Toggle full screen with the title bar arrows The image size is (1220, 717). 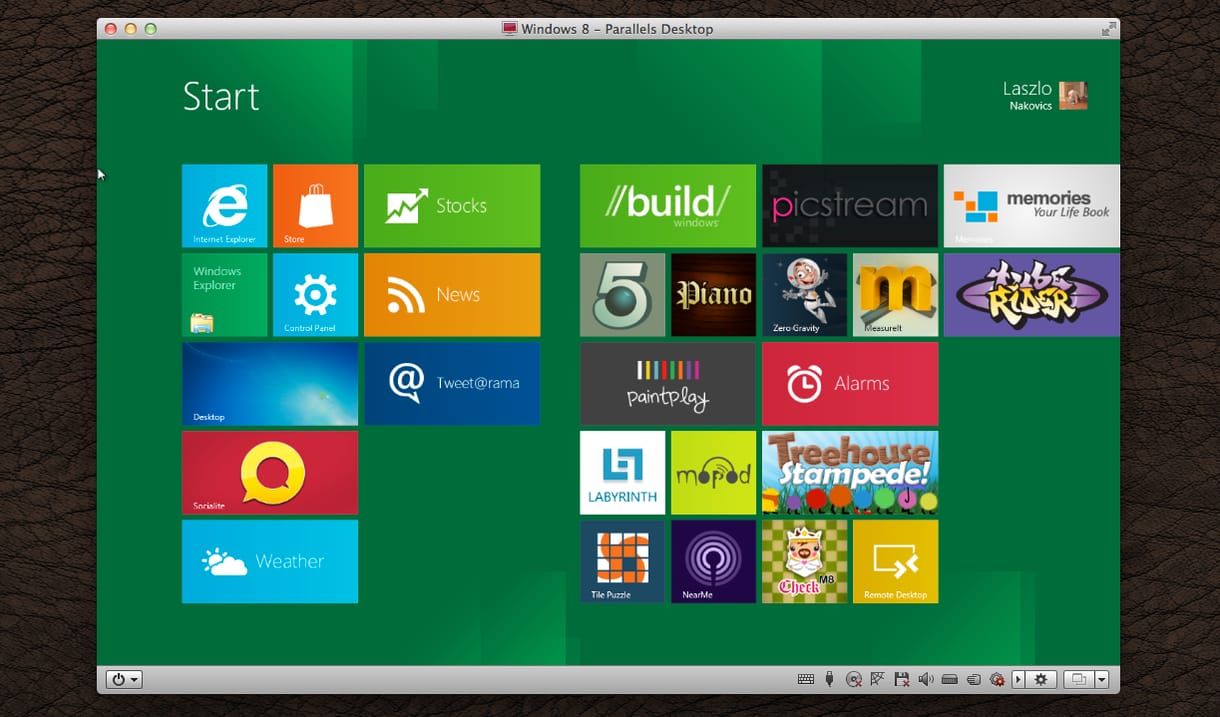(1108, 29)
